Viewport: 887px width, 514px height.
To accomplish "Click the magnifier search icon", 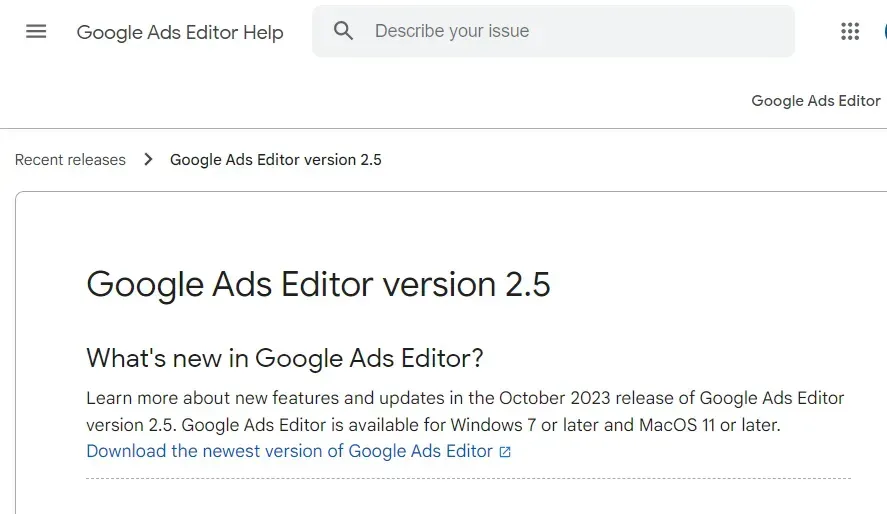I will tap(343, 31).
